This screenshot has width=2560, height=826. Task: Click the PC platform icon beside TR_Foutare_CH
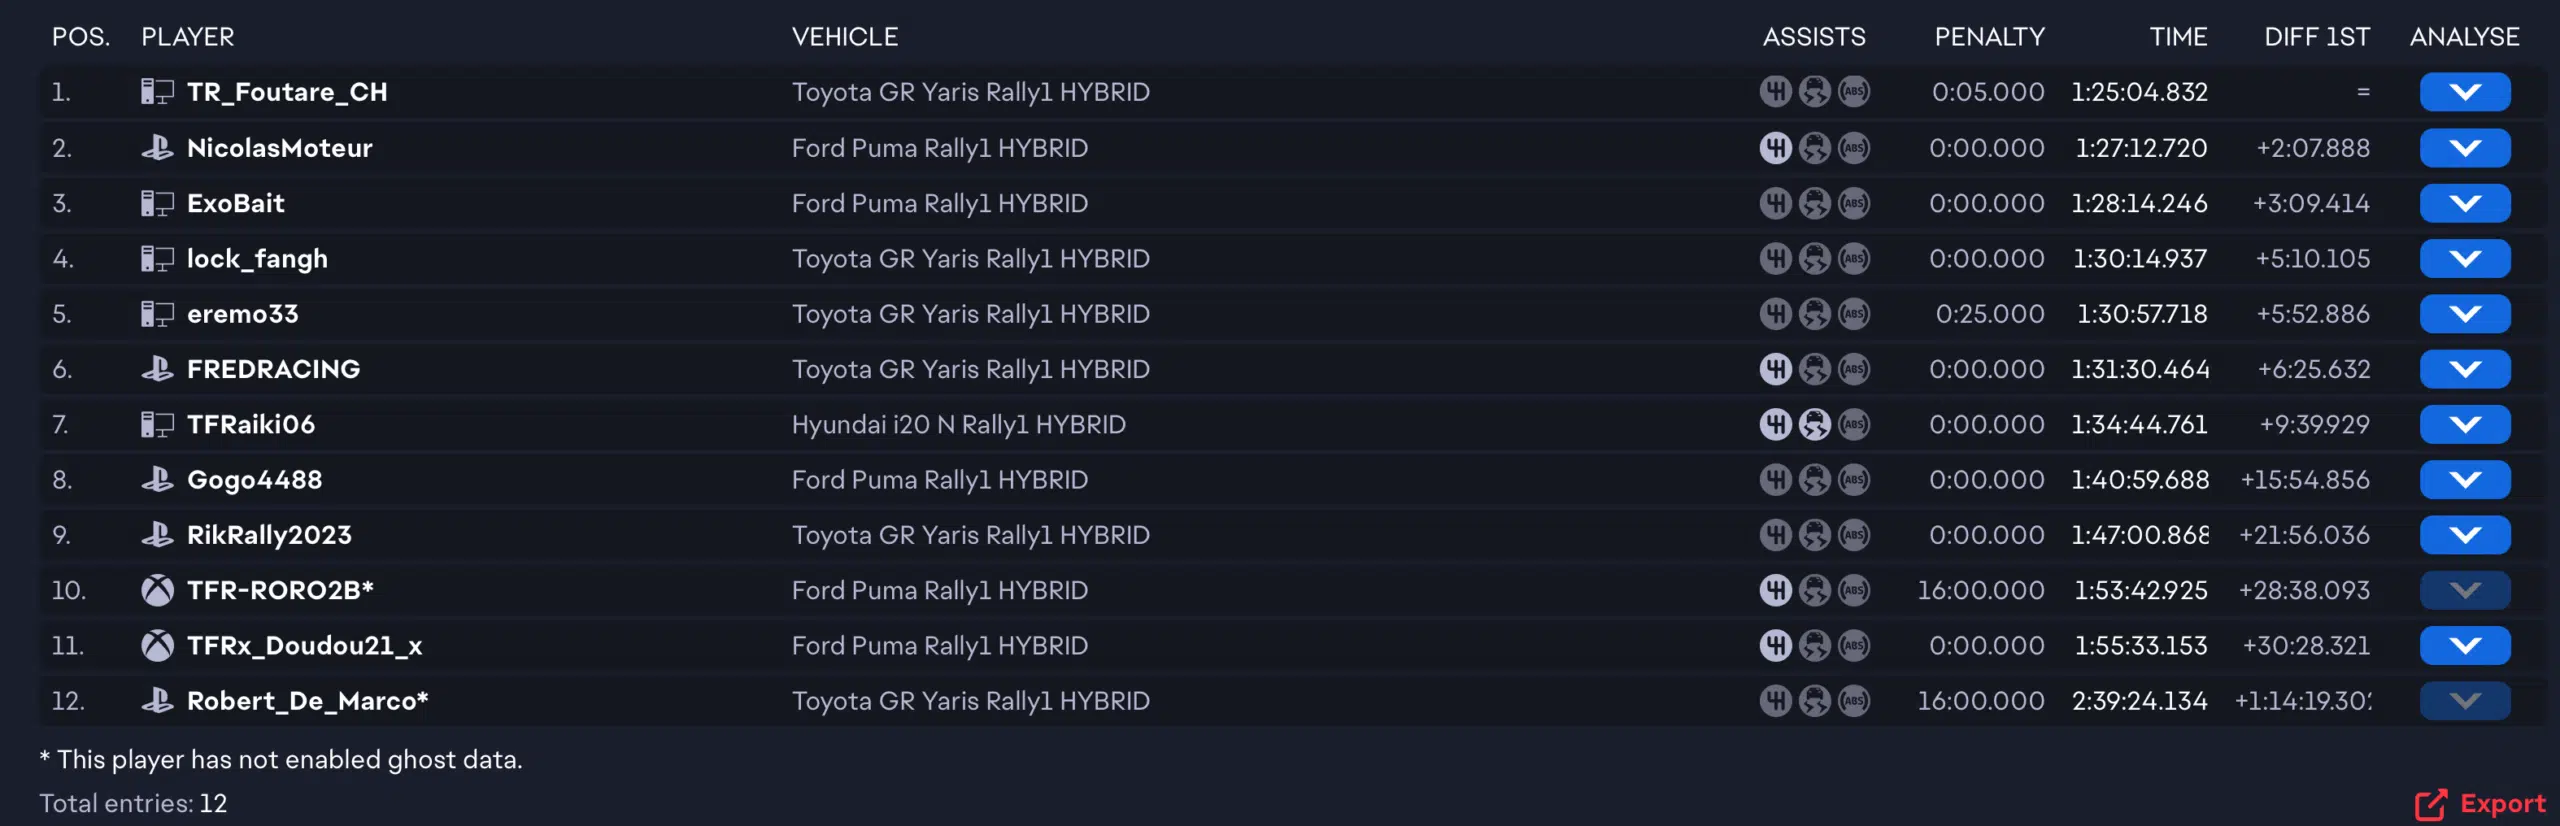coord(157,92)
